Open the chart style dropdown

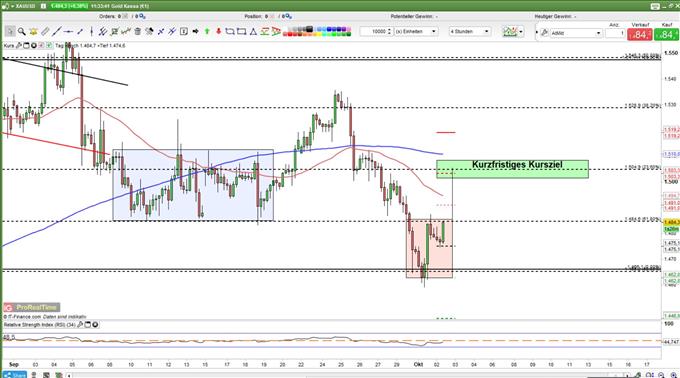click(513, 32)
